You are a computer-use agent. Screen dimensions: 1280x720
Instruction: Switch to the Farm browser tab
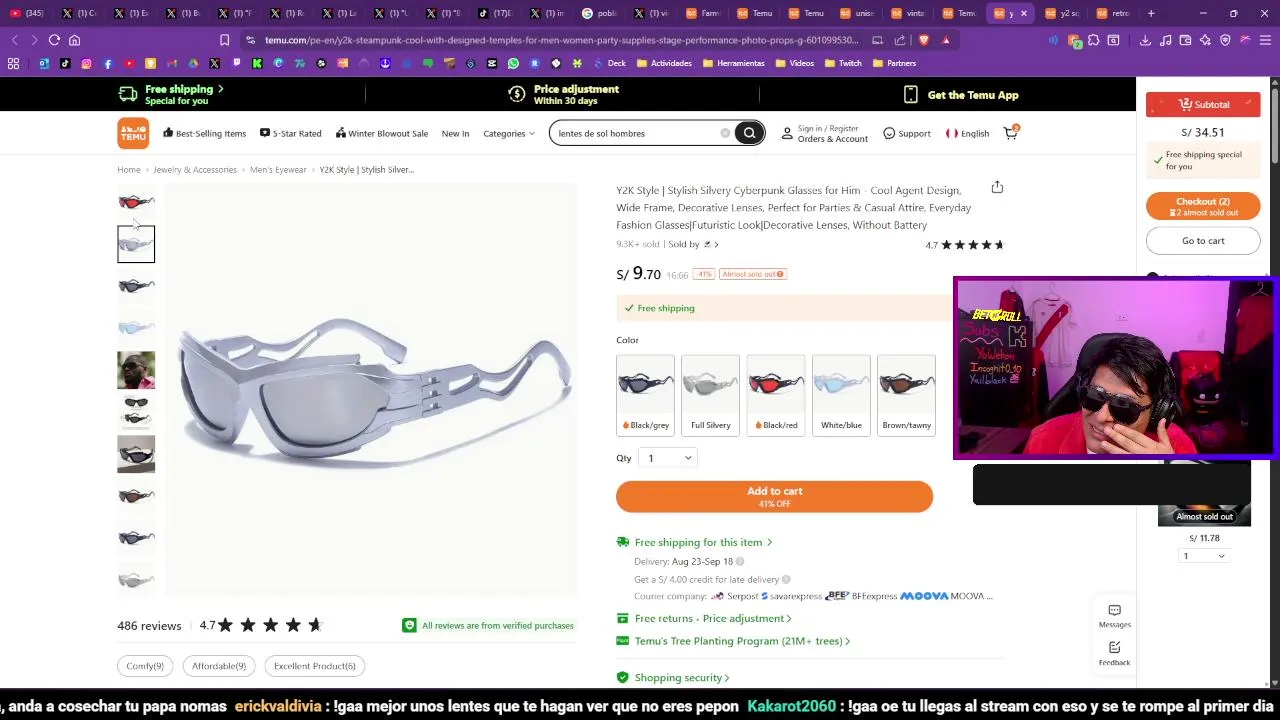(x=703, y=13)
